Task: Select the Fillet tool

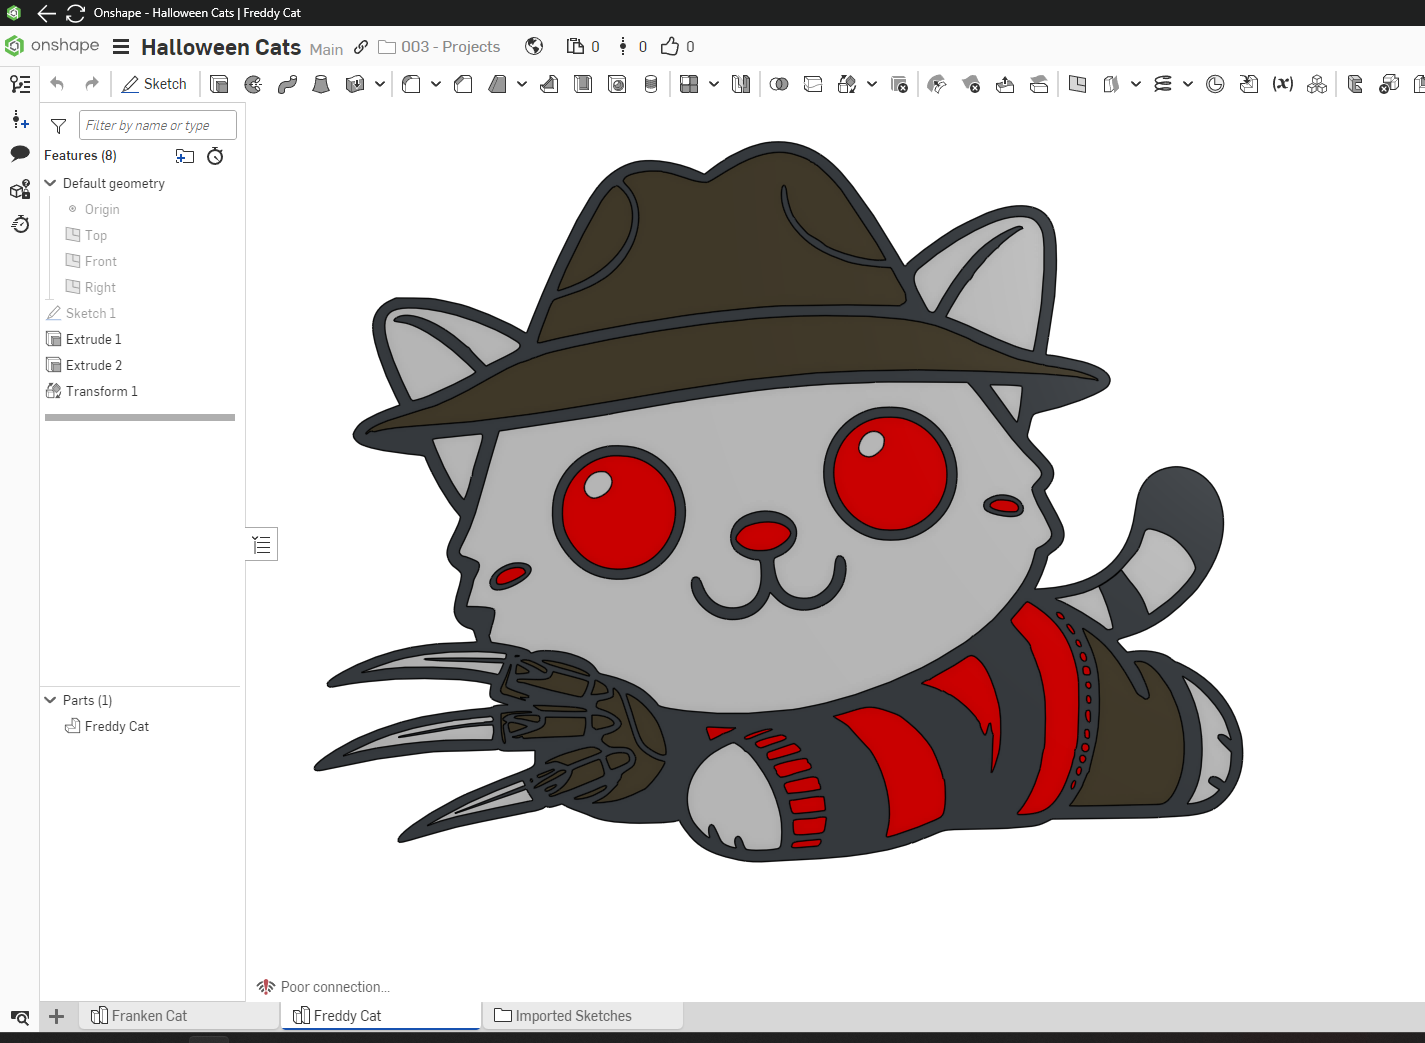Action: pos(411,84)
